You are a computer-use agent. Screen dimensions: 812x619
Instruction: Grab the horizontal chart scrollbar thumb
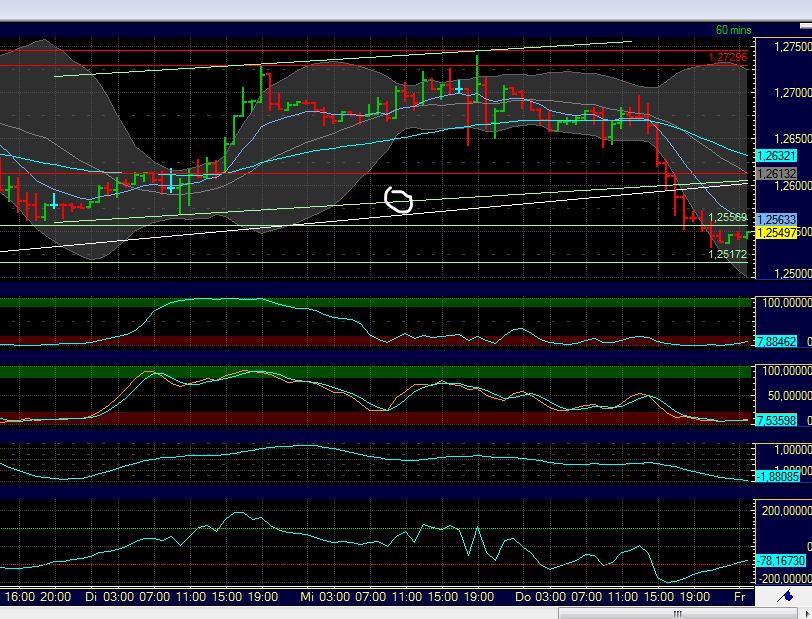677,614
